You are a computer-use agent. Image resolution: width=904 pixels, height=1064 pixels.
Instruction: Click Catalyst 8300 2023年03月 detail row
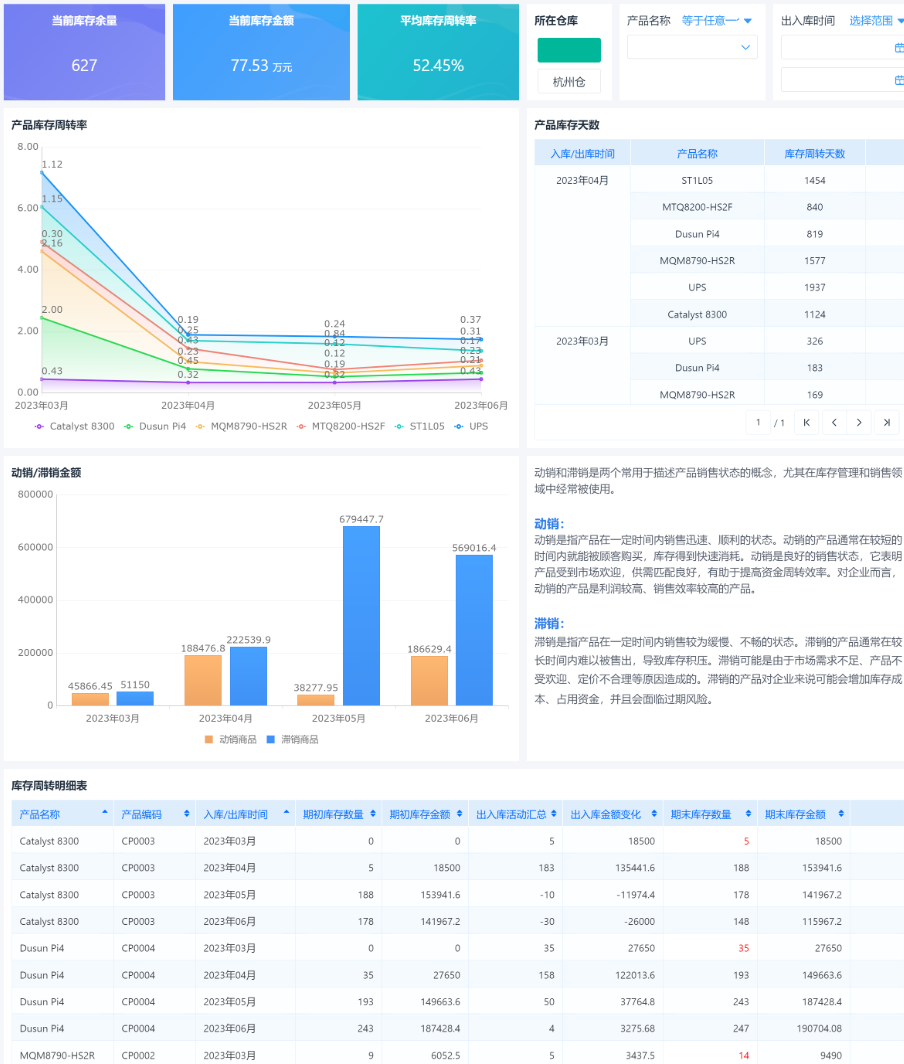tap(457, 841)
